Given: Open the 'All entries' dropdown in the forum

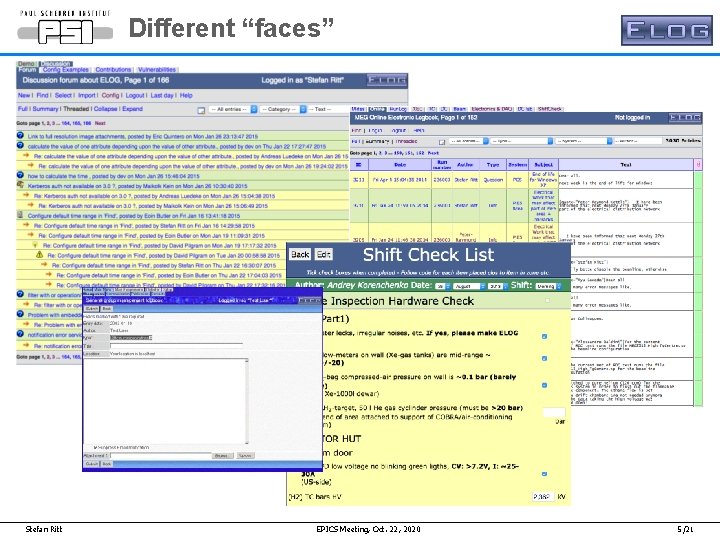Looking at the screenshot, I should coord(233,109).
